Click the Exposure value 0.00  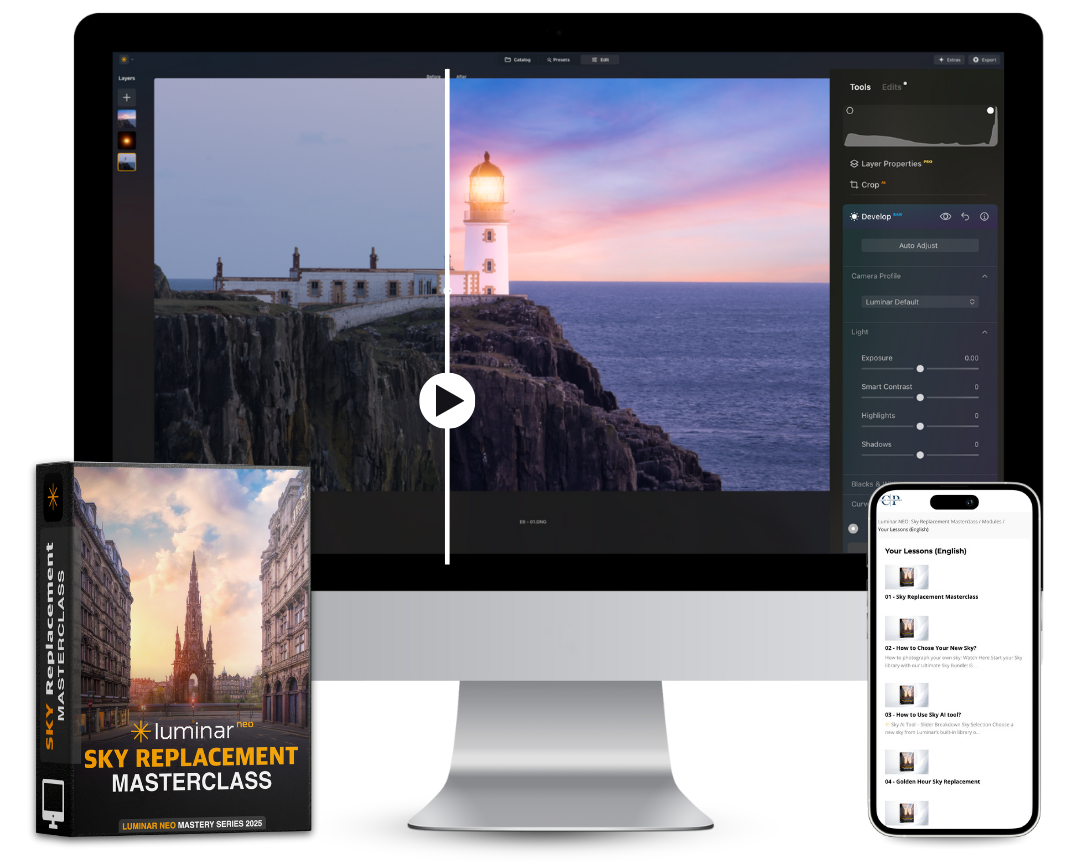[x=971, y=358]
